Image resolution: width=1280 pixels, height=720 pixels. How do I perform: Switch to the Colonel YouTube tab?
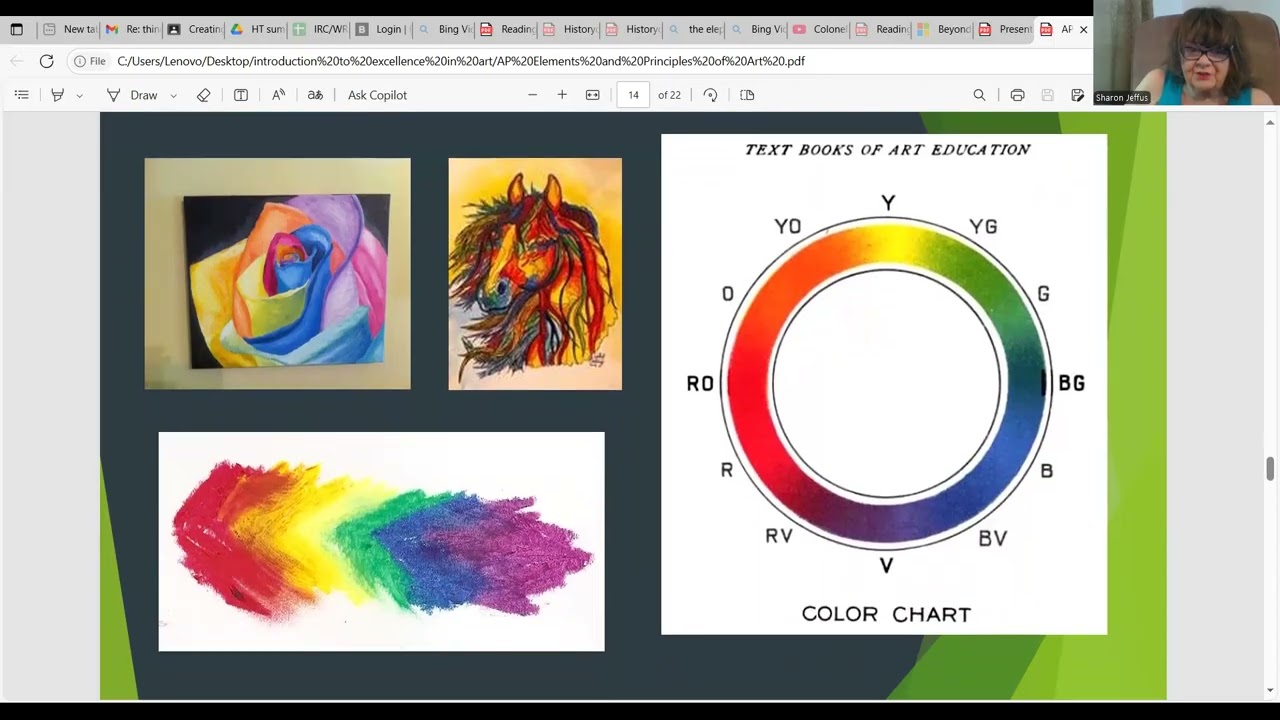tap(818, 29)
